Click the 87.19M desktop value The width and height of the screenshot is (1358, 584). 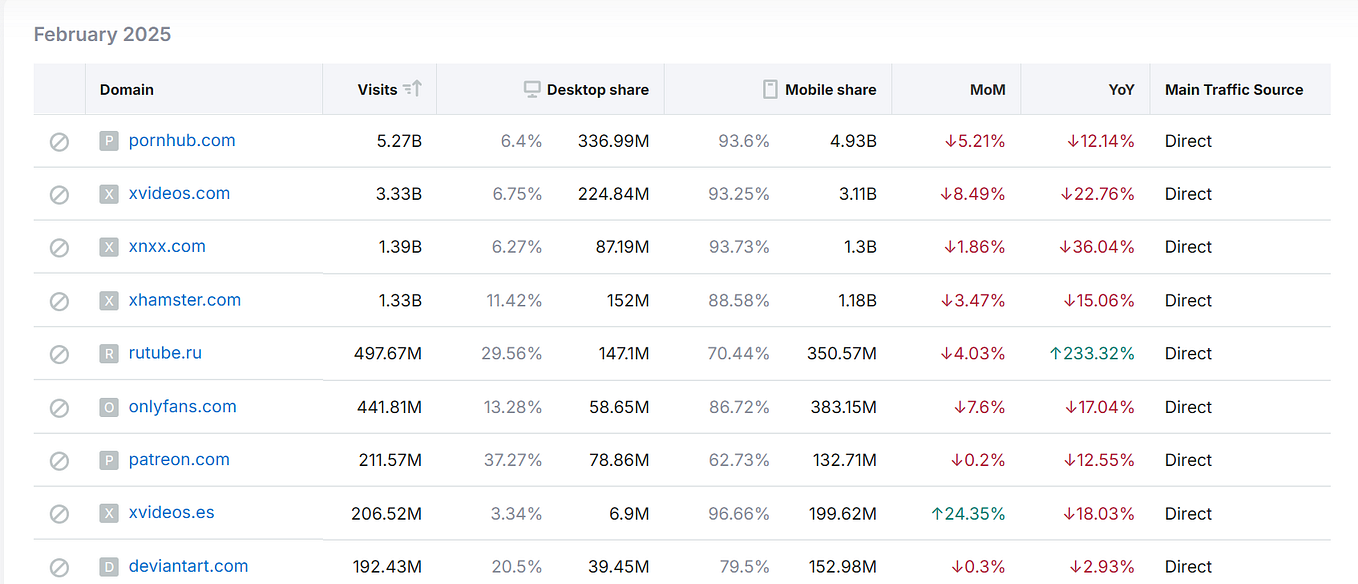622,247
